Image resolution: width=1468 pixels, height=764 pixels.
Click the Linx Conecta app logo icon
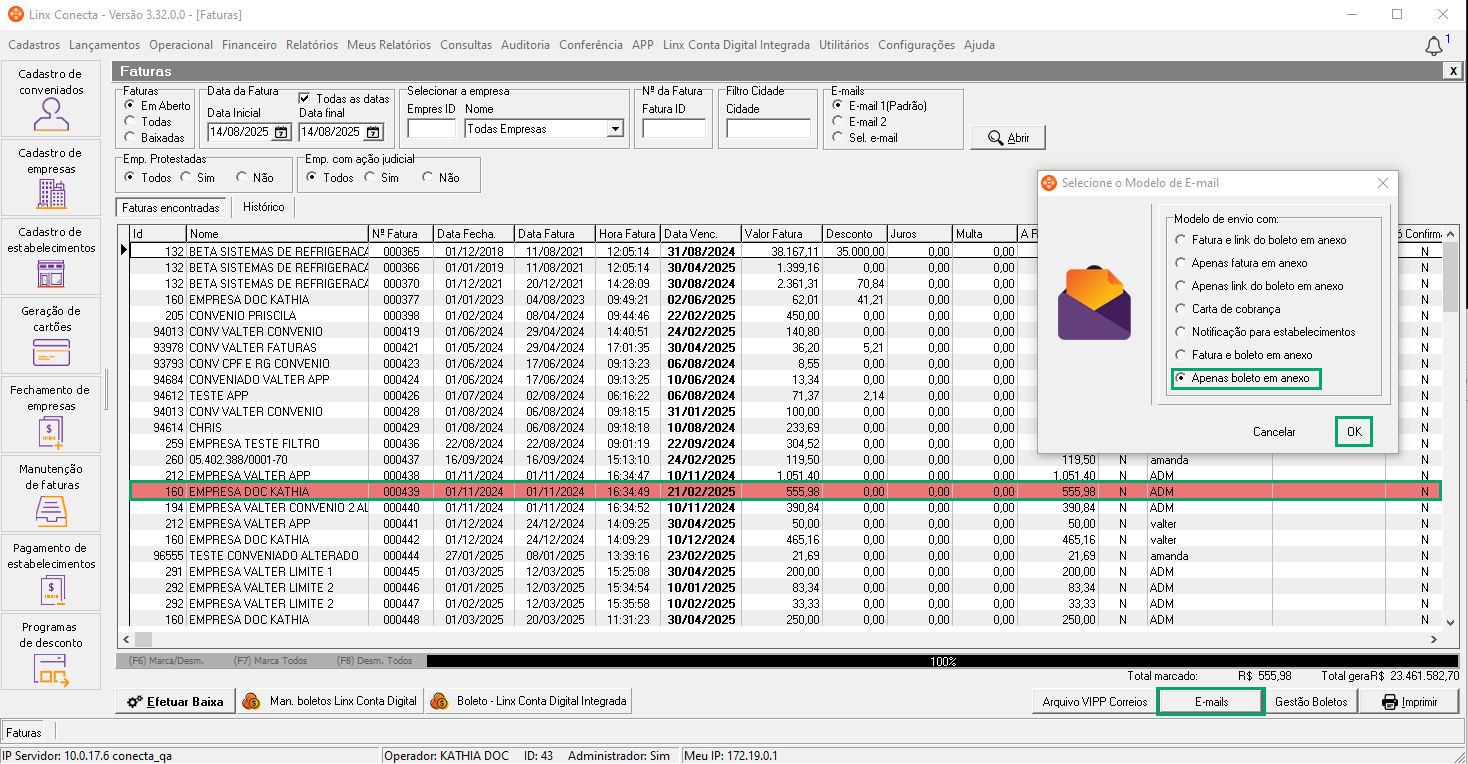pos(14,15)
